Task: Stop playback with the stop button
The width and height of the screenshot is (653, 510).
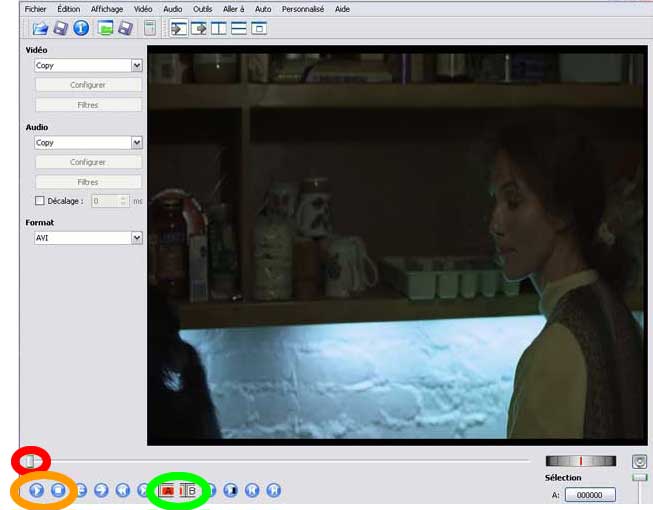Action: point(58,490)
